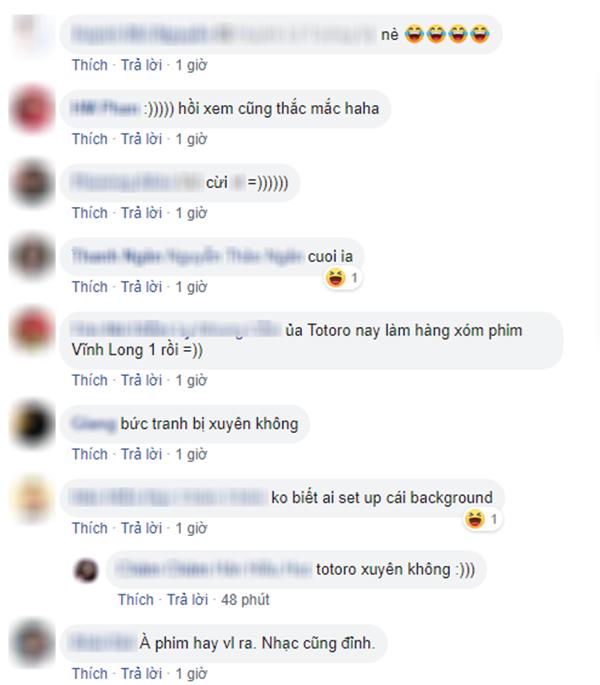
Task: Click avatar of "hồi xem cũng thắc mắc" commenter
Action: tap(33, 109)
